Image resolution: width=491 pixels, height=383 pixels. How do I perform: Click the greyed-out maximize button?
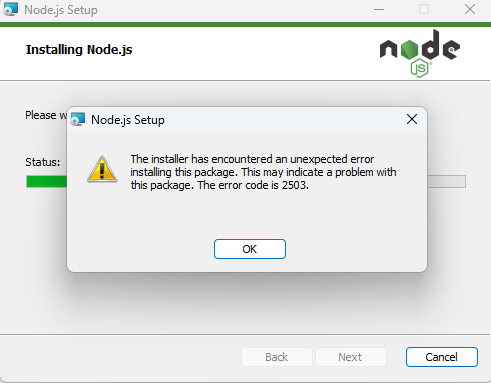tap(424, 9)
